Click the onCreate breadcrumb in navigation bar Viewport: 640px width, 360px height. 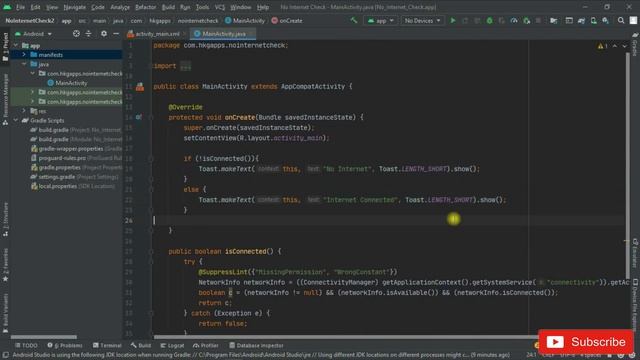[287, 20]
